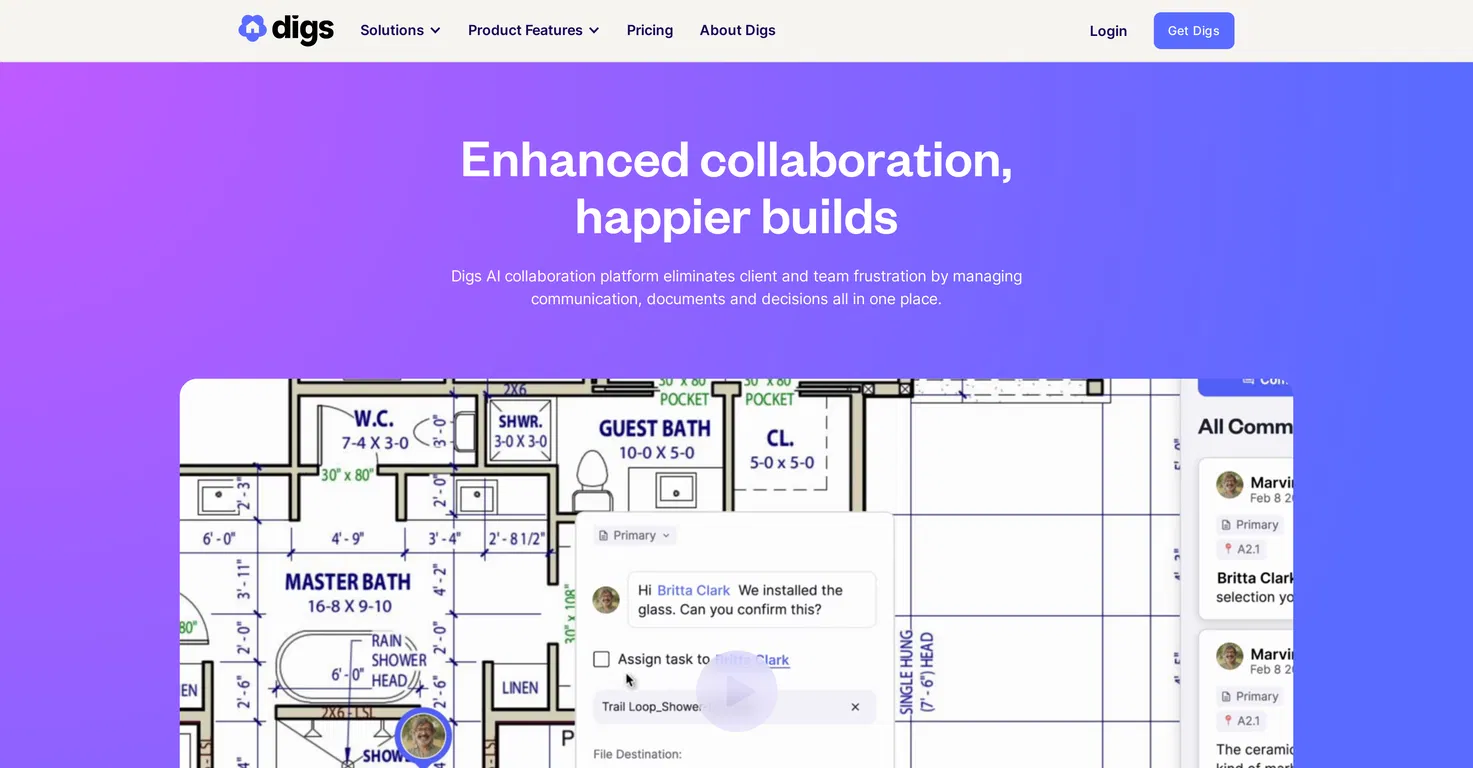Click the All Comments heading

(x=1245, y=427)
